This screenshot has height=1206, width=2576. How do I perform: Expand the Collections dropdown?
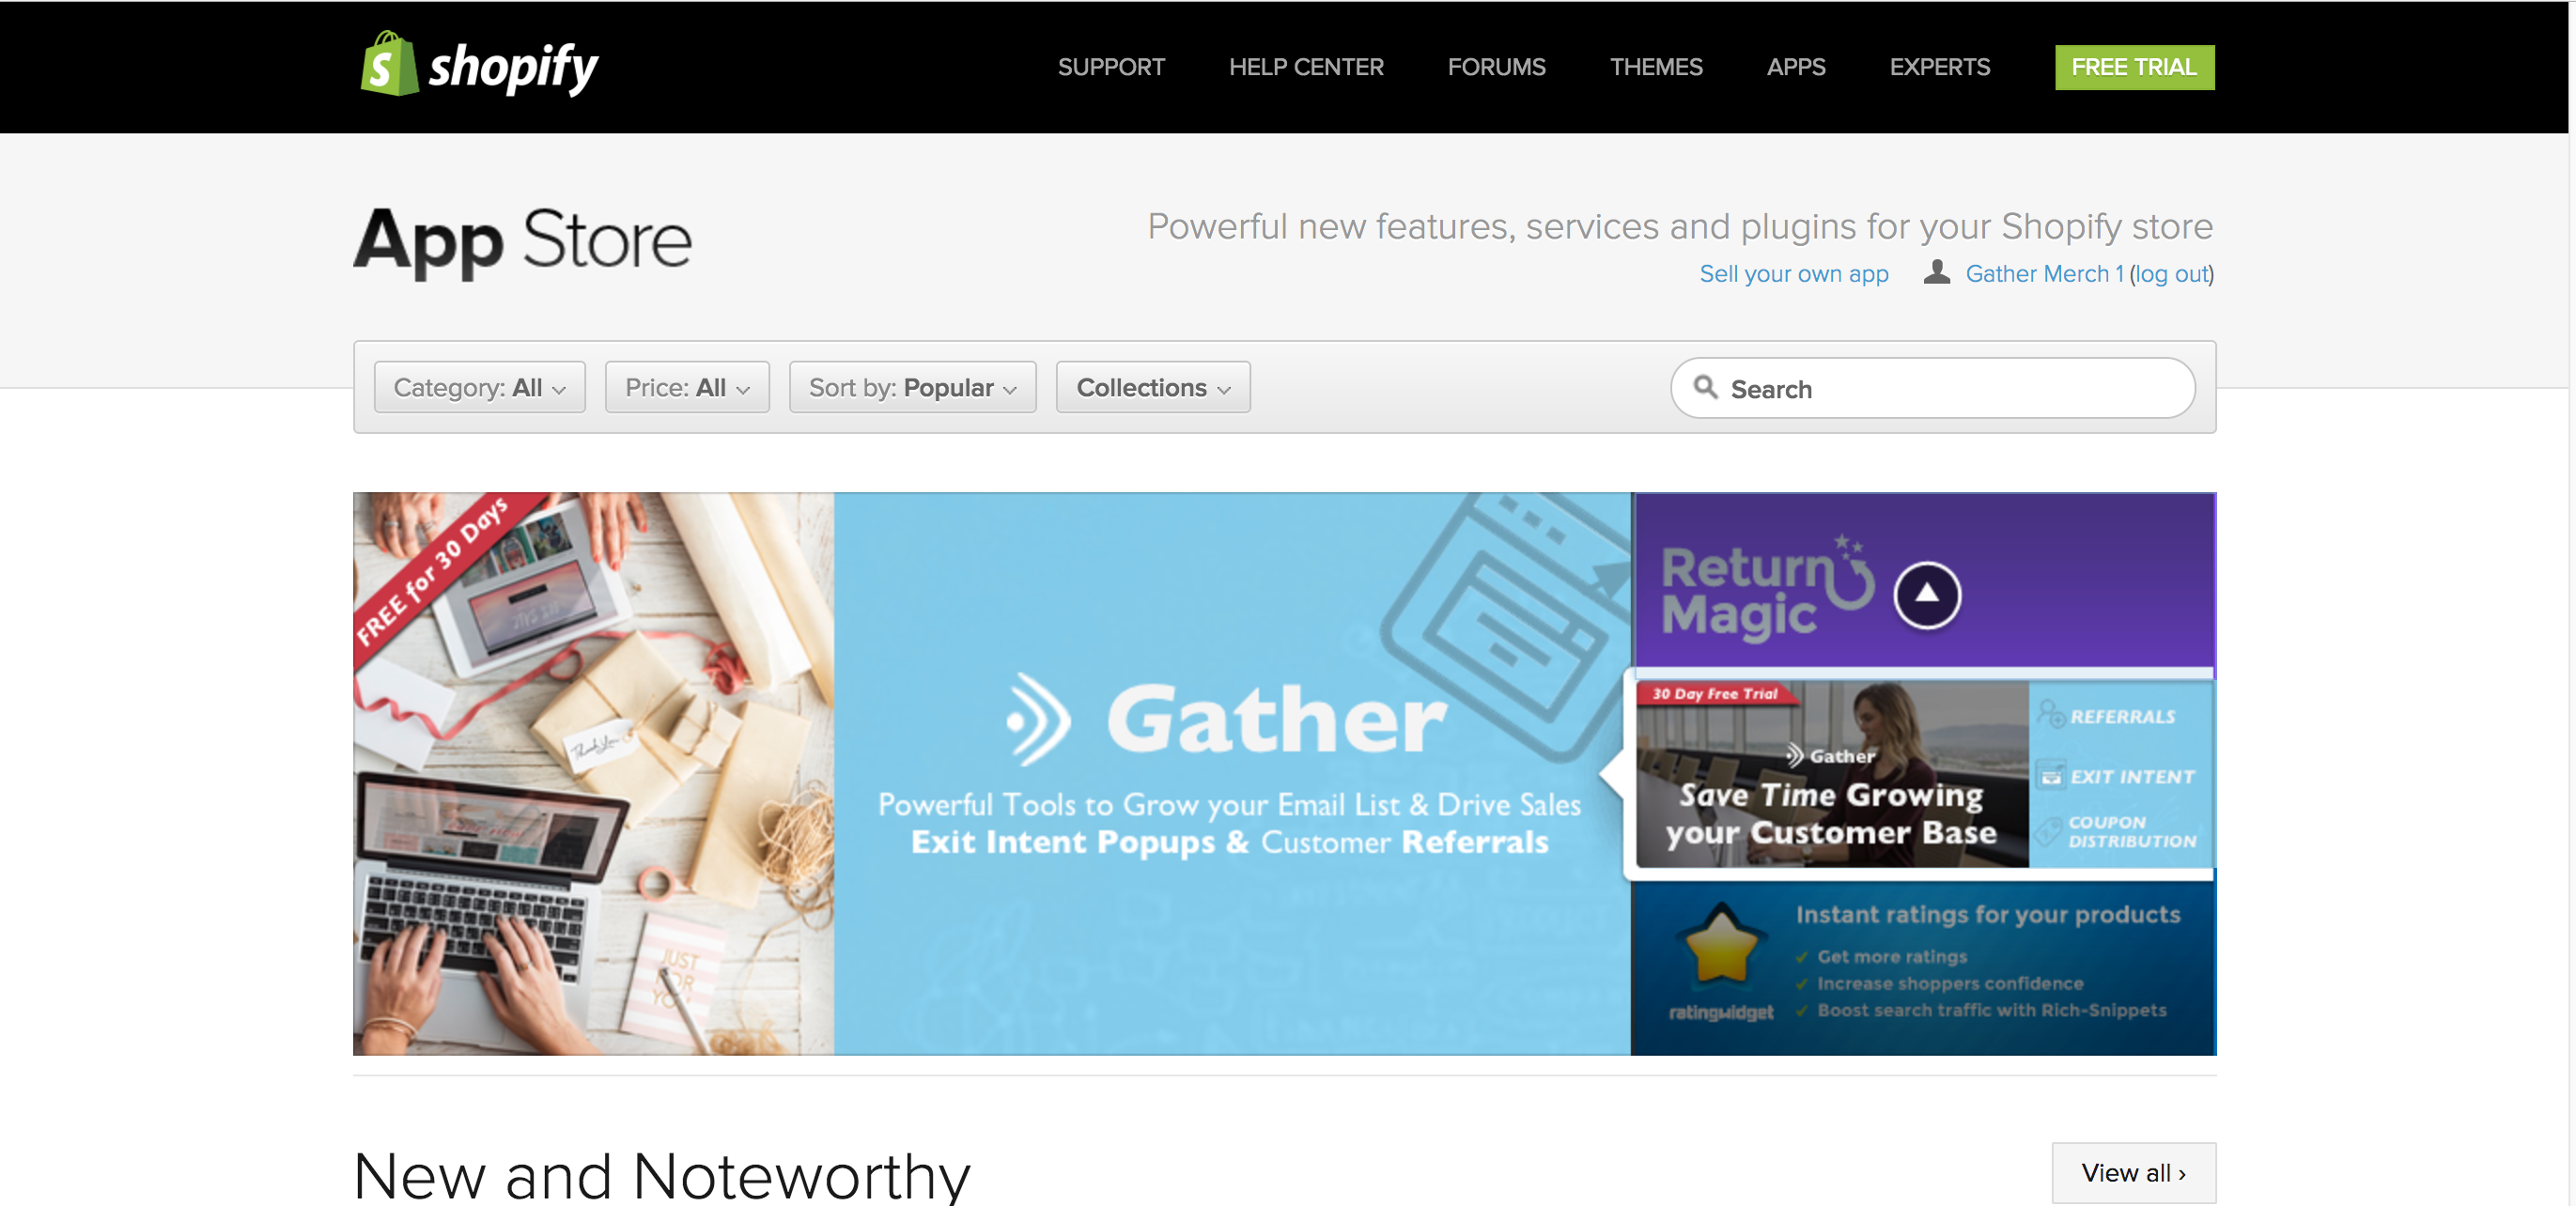pos(1153,387)
